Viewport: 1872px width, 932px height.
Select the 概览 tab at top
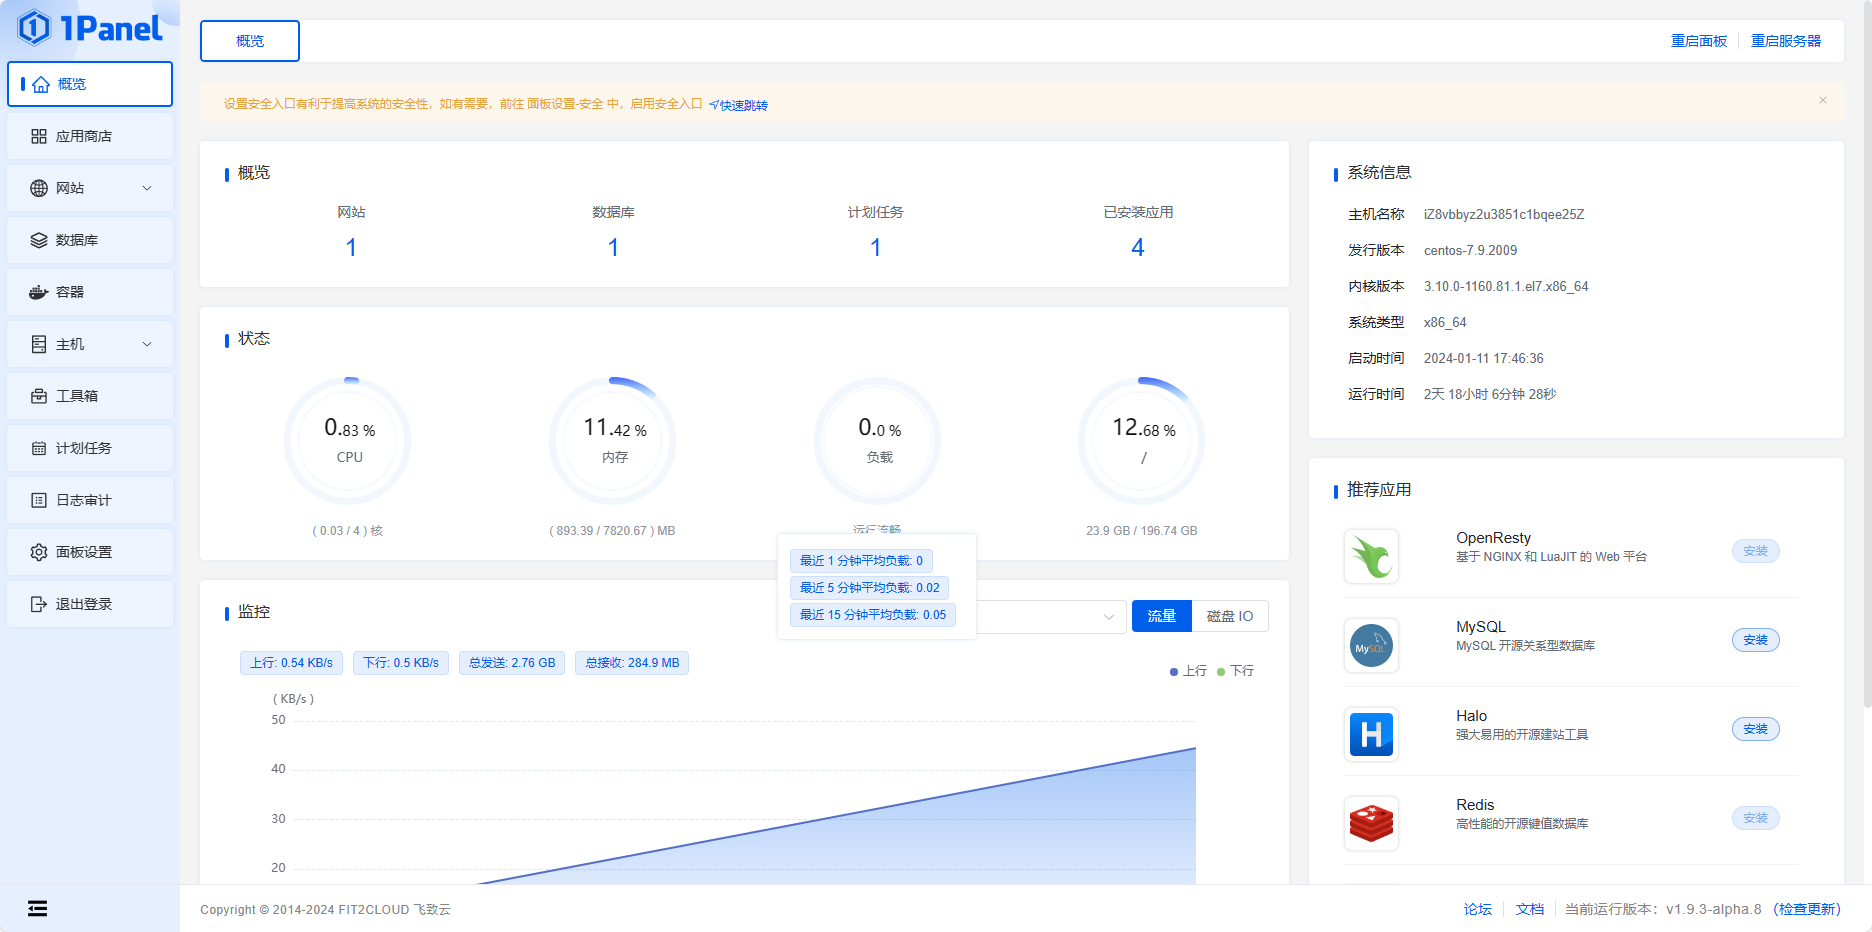pos(250,41)
